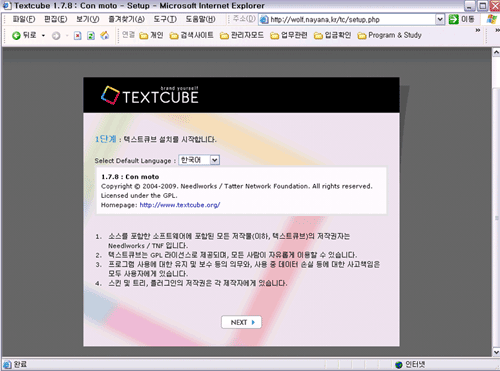
Task: Click the vertical scrollbar up arrow
Action: point(496,52)
